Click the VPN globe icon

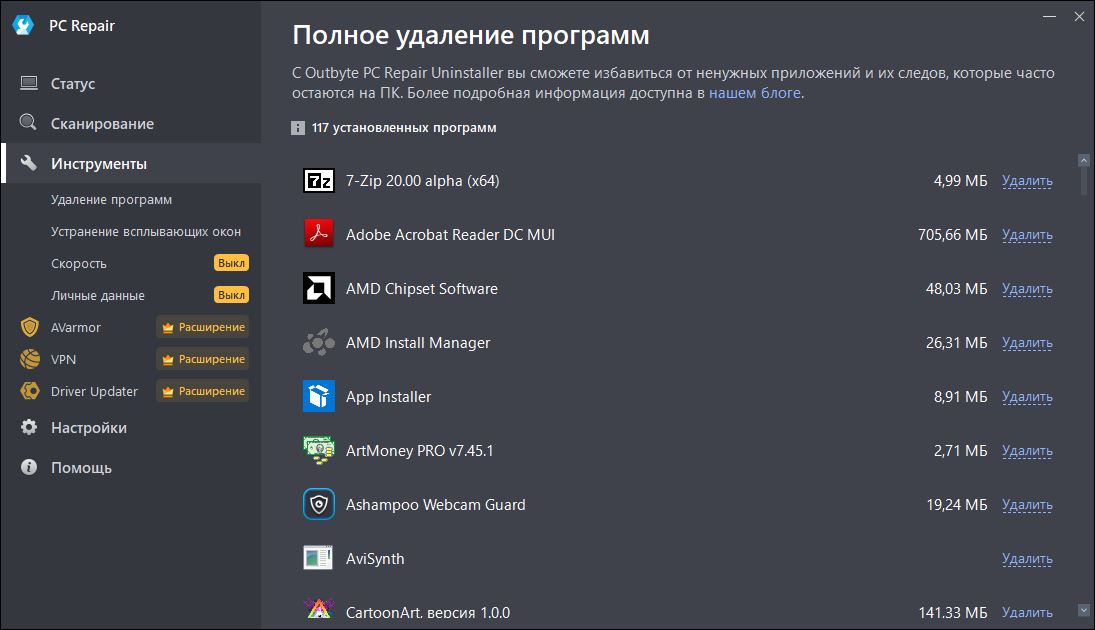pos(30,359)
